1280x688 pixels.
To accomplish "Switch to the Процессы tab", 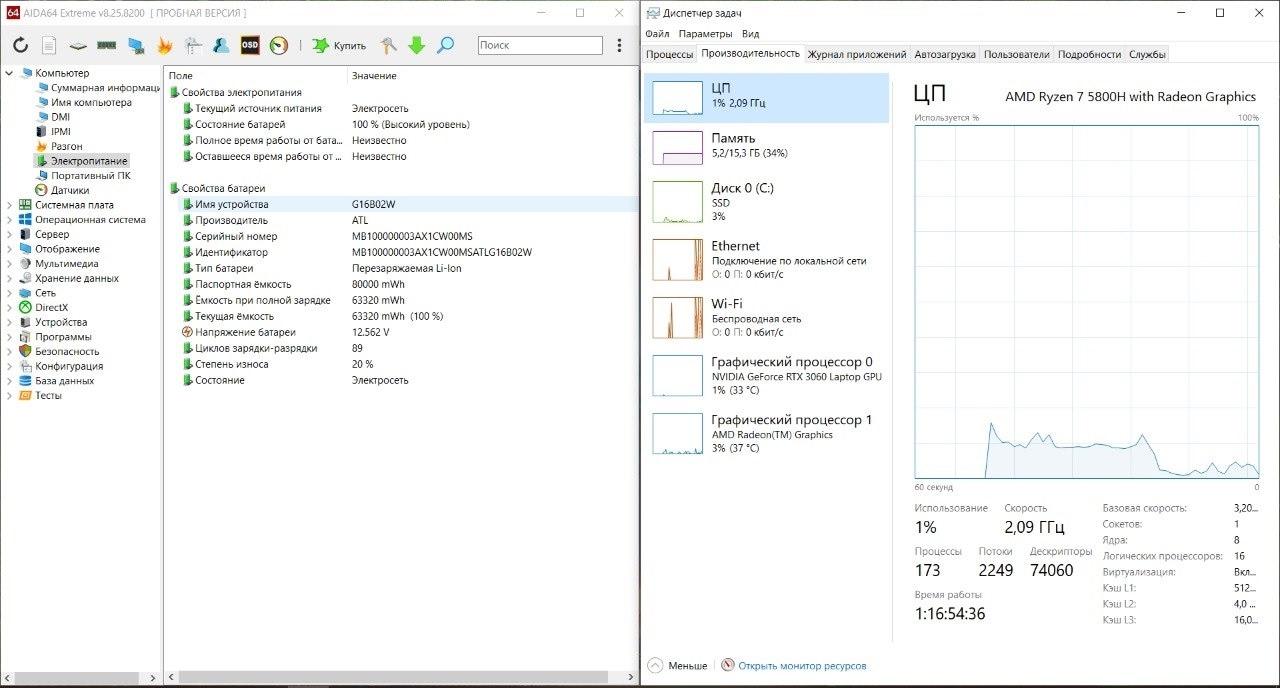I will pos(669,54).
